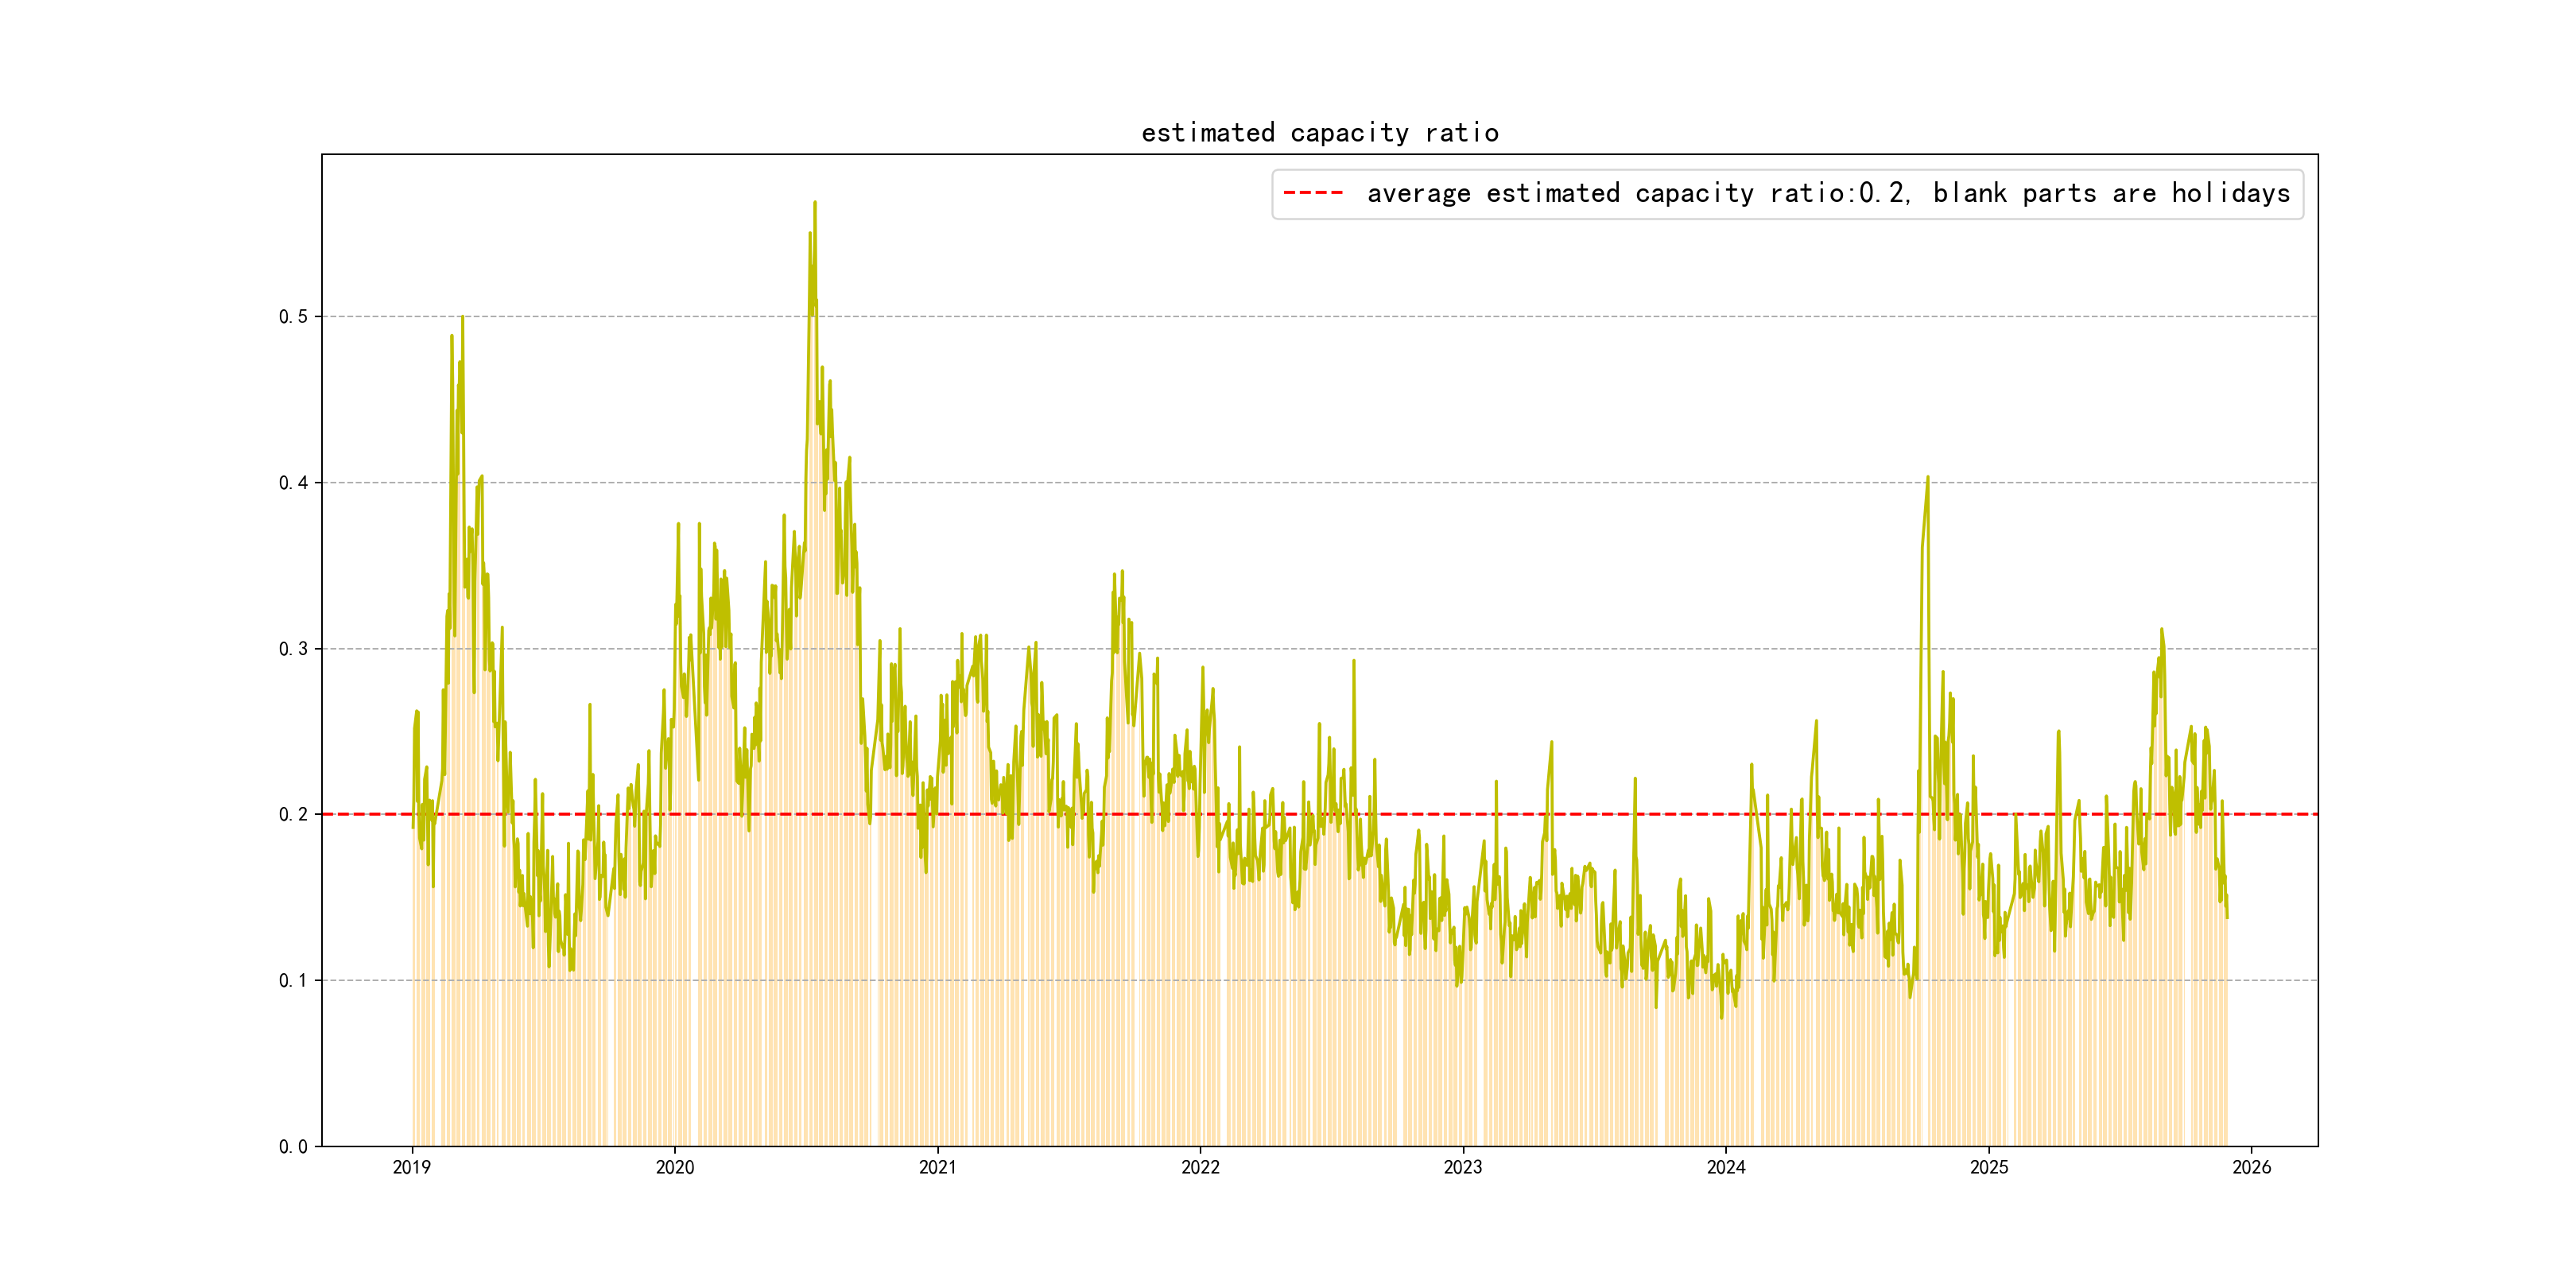Screen dimensions: 2576x1288
Task: Click the 2025 x-axis tick label
Action: (x=1988, y=1167)
